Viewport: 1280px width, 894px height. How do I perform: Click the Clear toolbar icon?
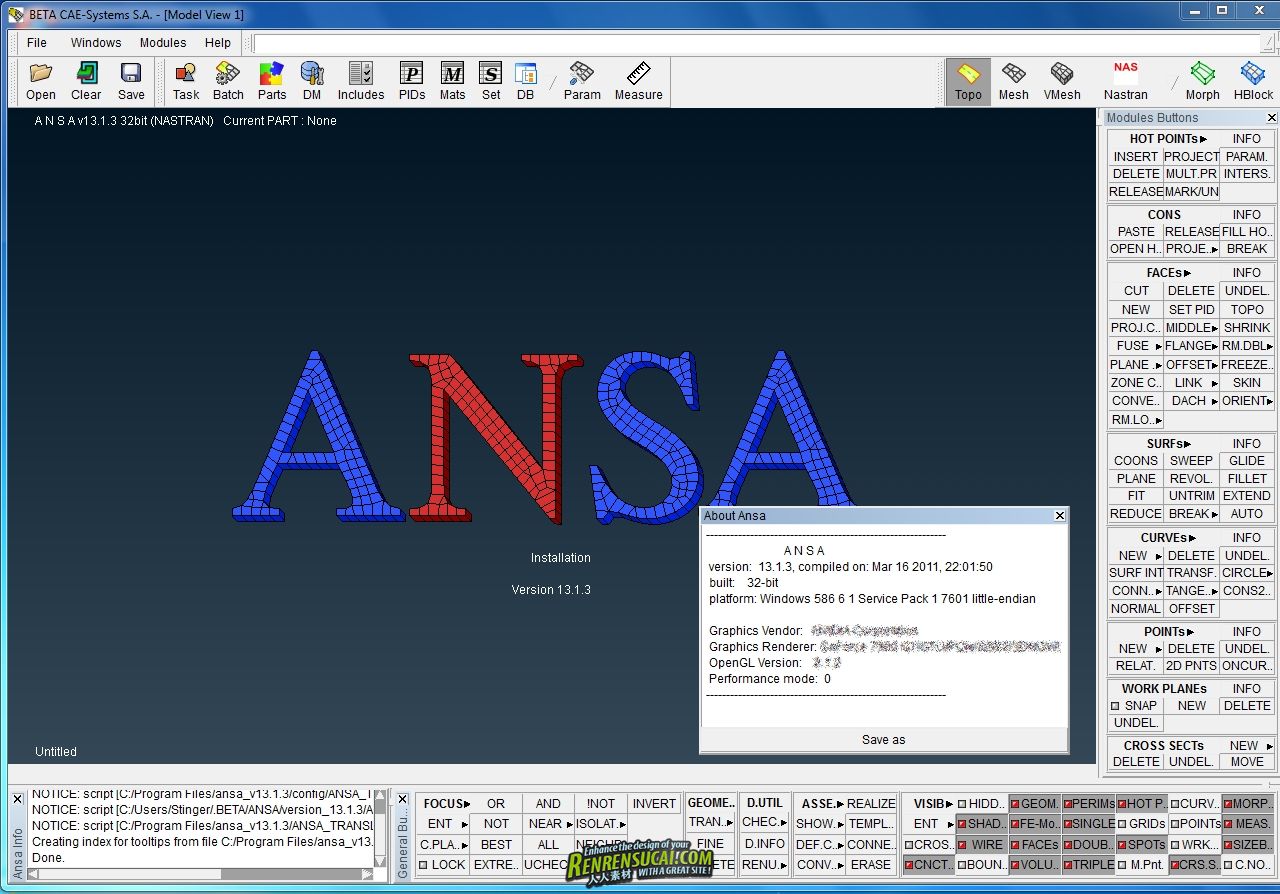86,82
